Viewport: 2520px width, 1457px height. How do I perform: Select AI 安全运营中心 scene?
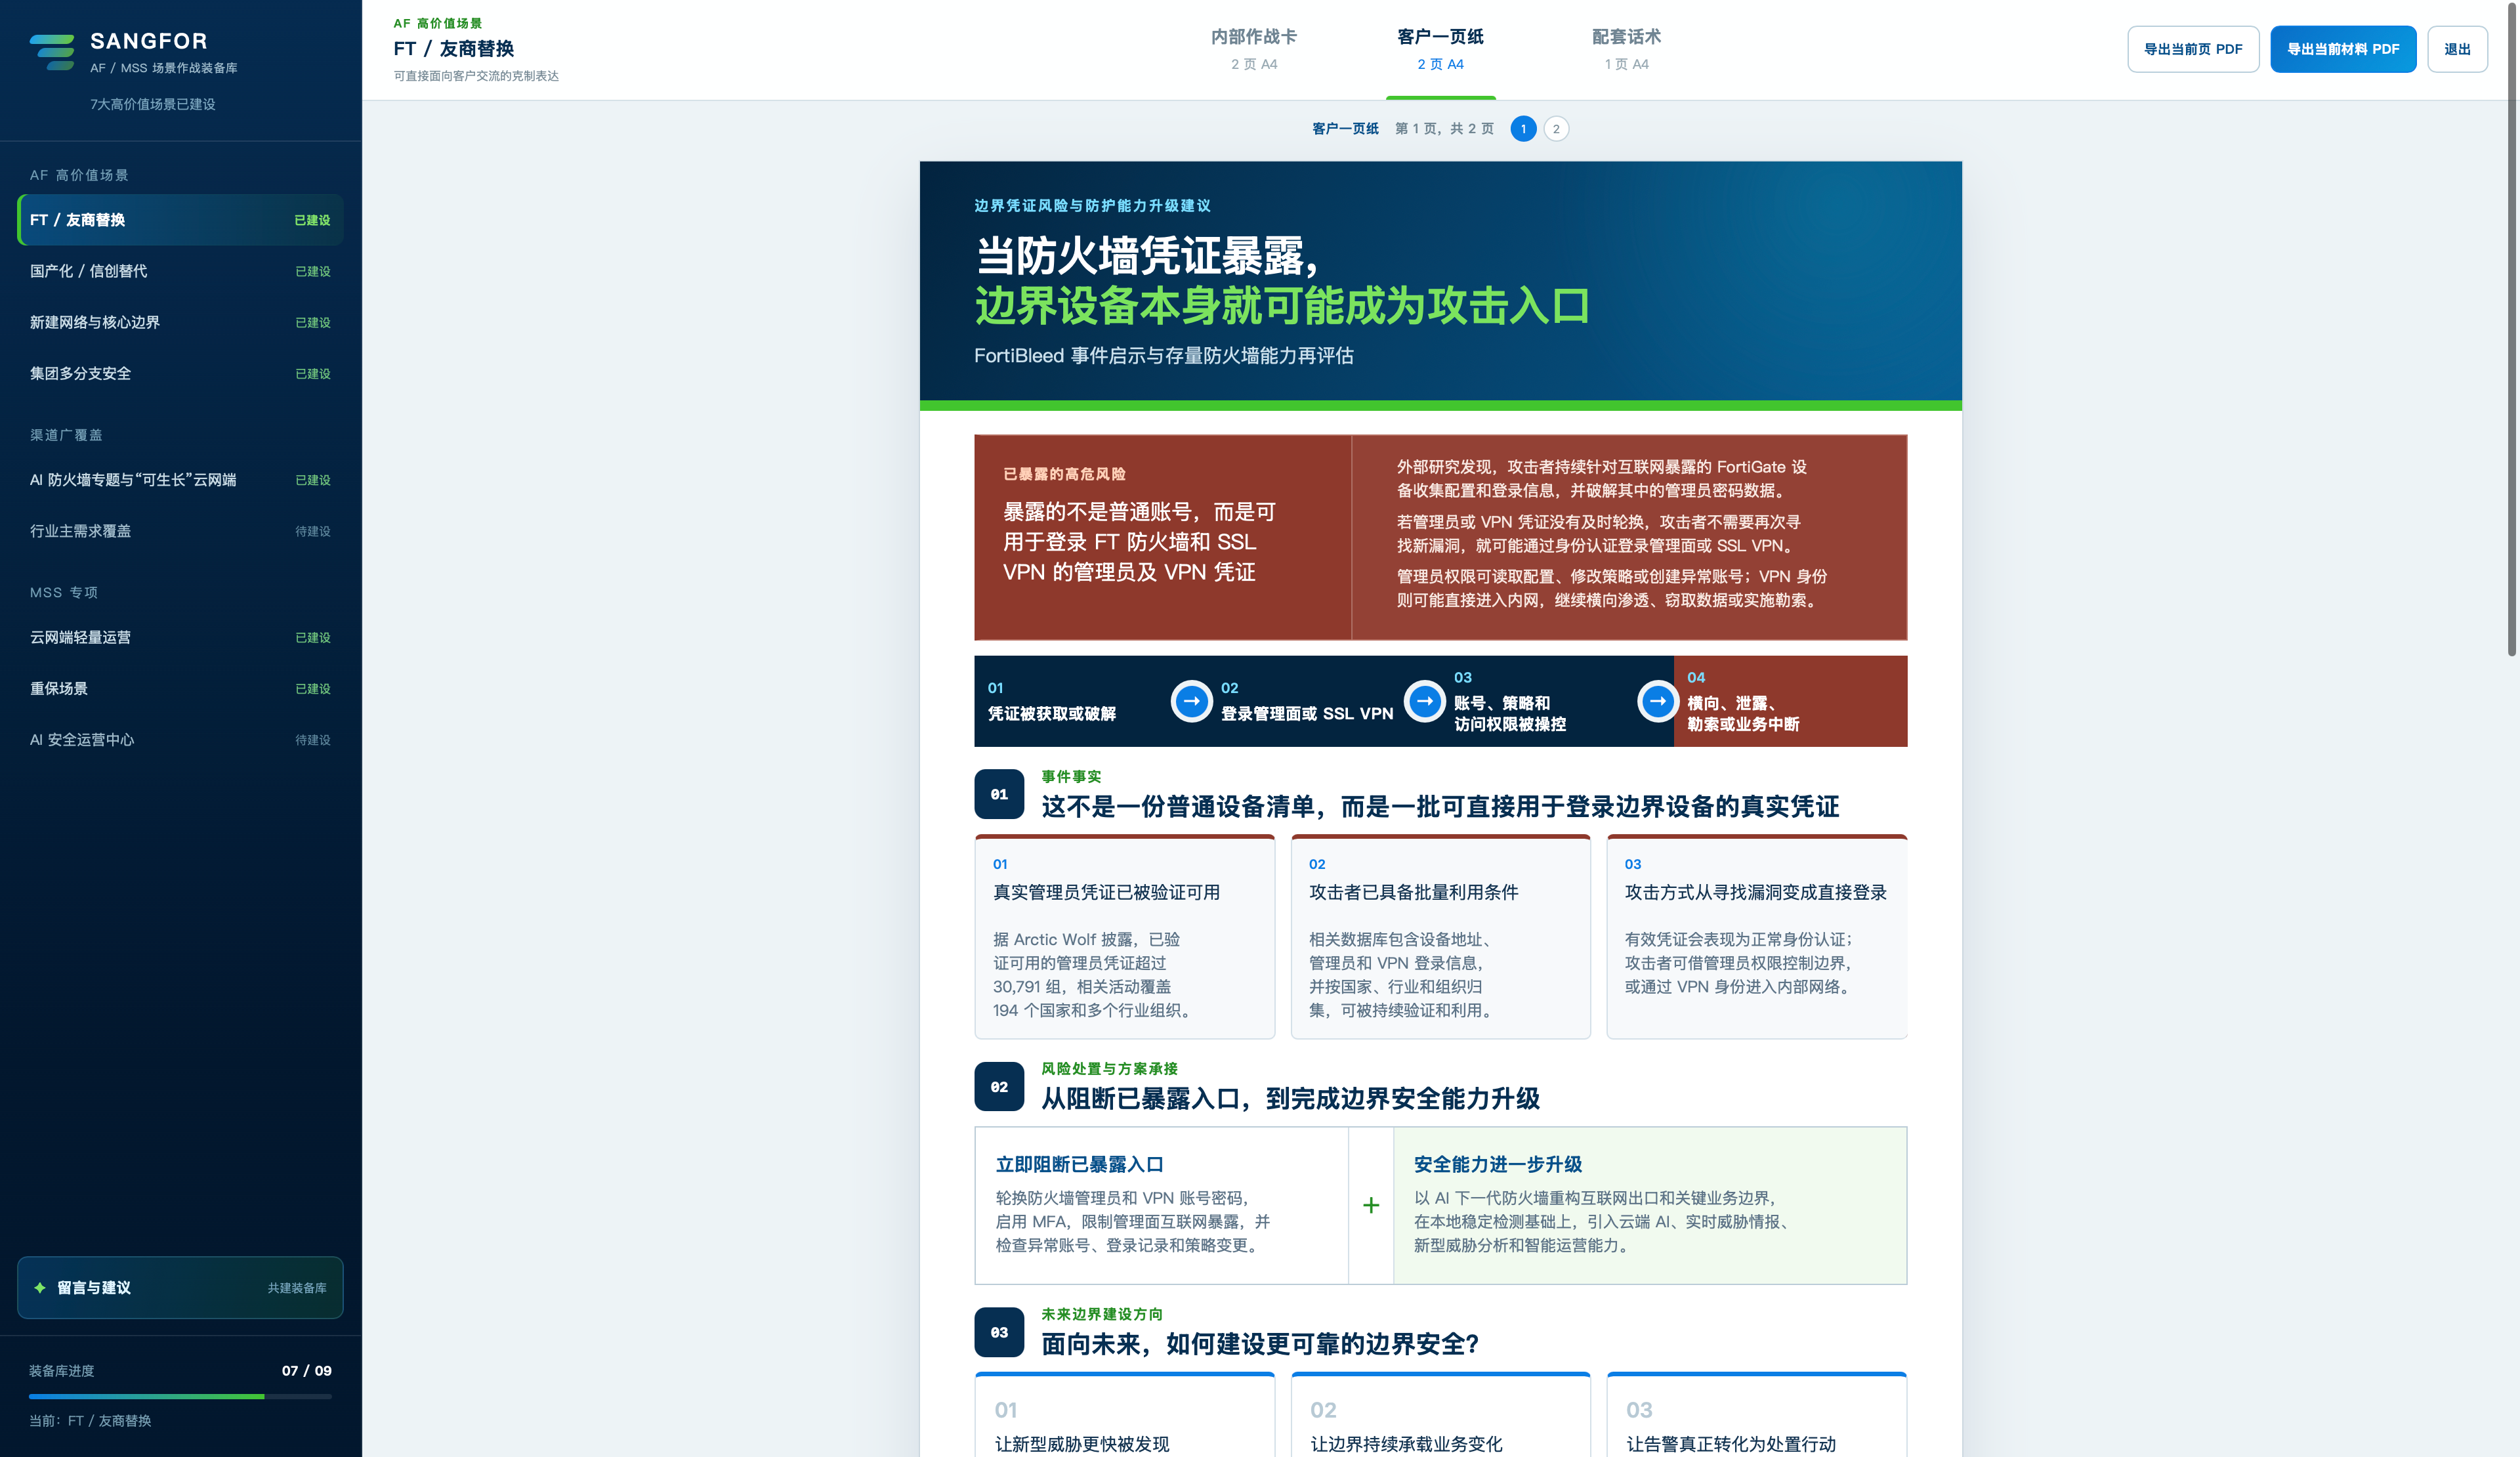pos(180,740)
